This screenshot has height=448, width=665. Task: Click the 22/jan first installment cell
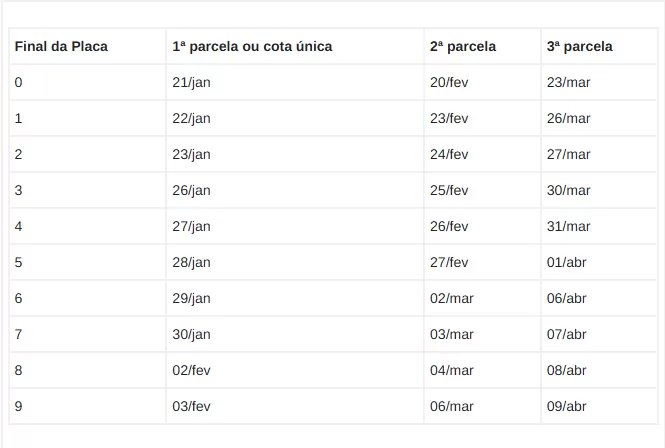[191, 118]
